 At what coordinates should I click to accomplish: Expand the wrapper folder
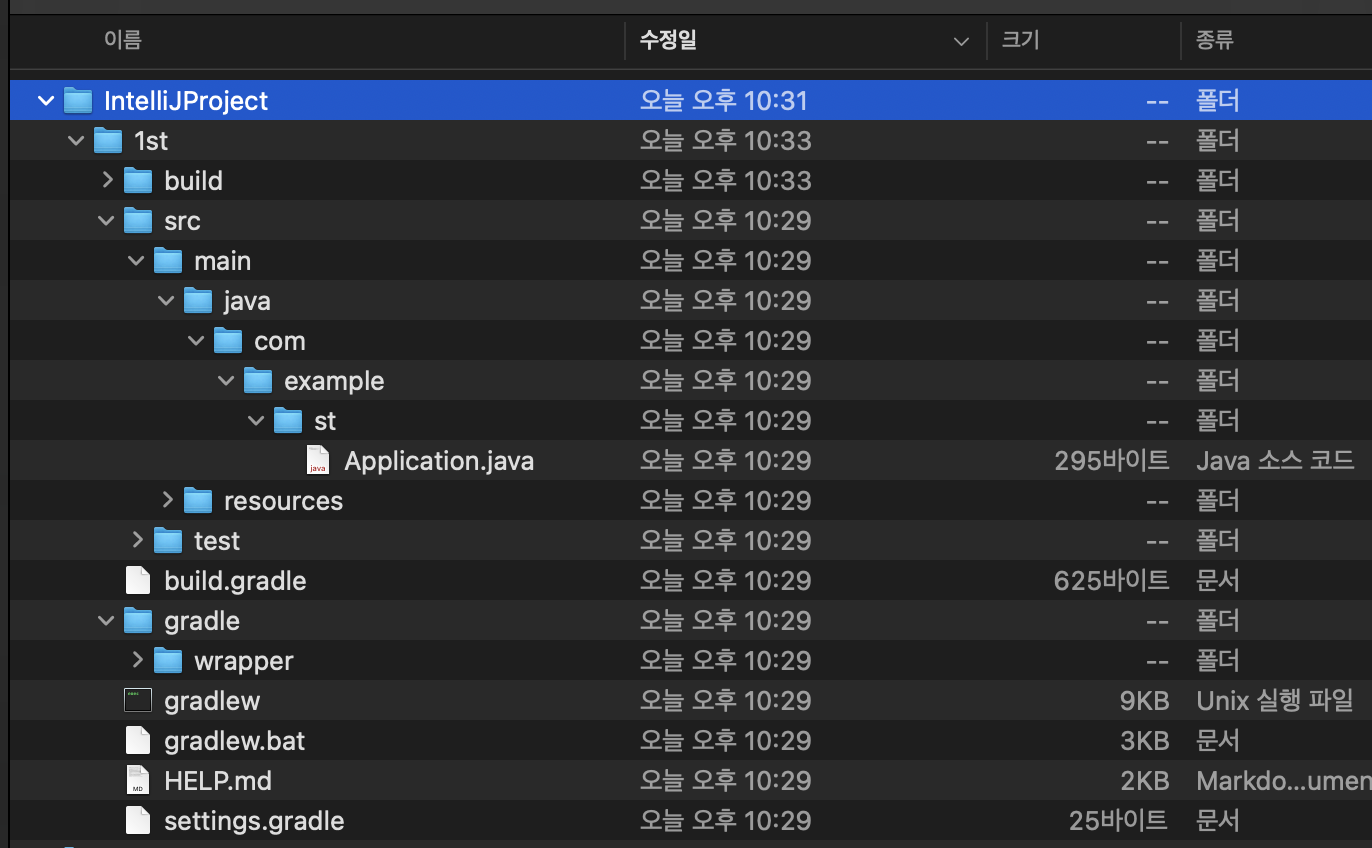pyautogui.click(x=137, y=661)
